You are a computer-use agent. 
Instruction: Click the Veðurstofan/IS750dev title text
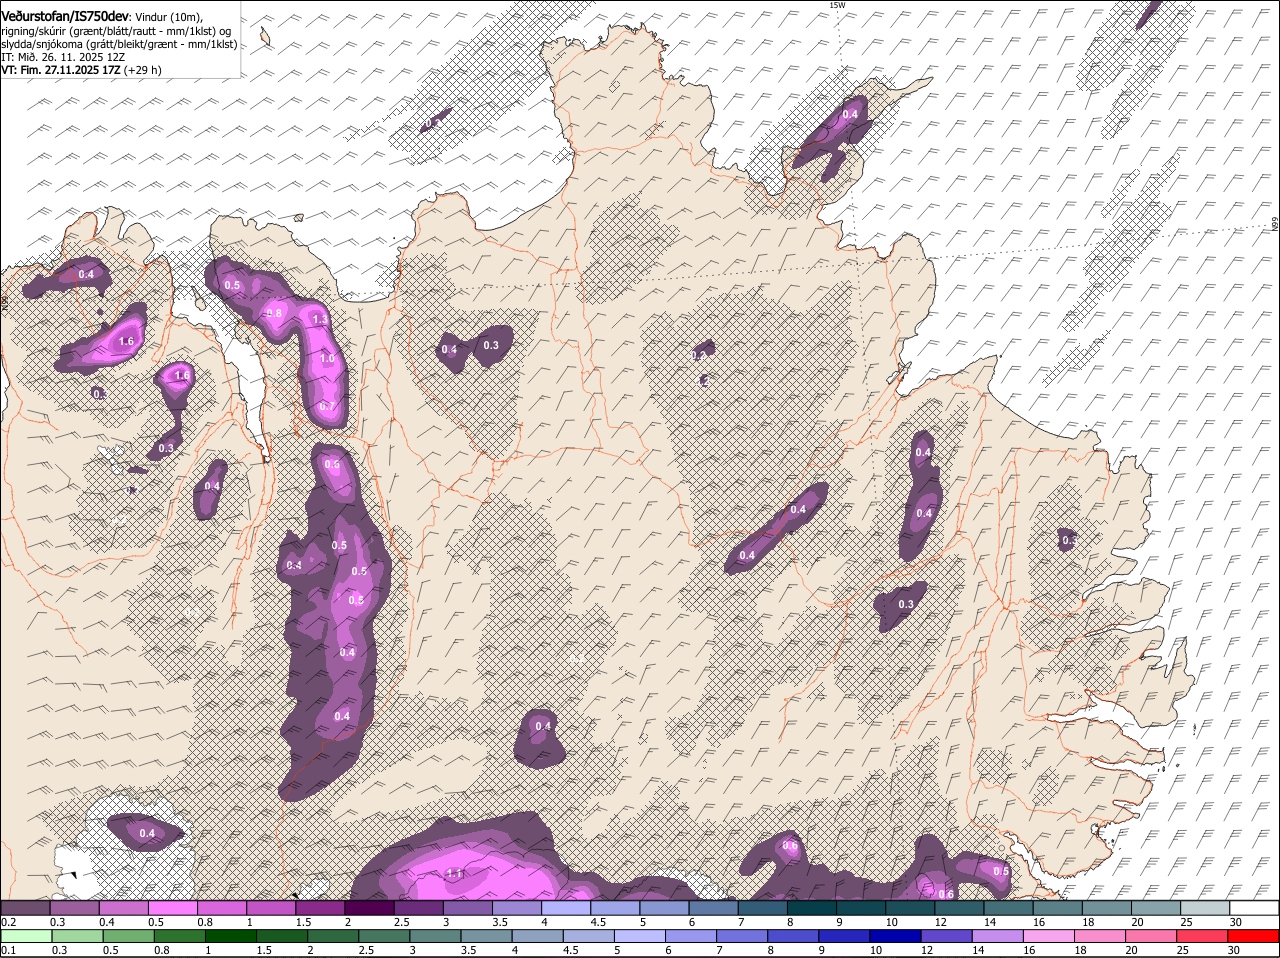(65, 17)
